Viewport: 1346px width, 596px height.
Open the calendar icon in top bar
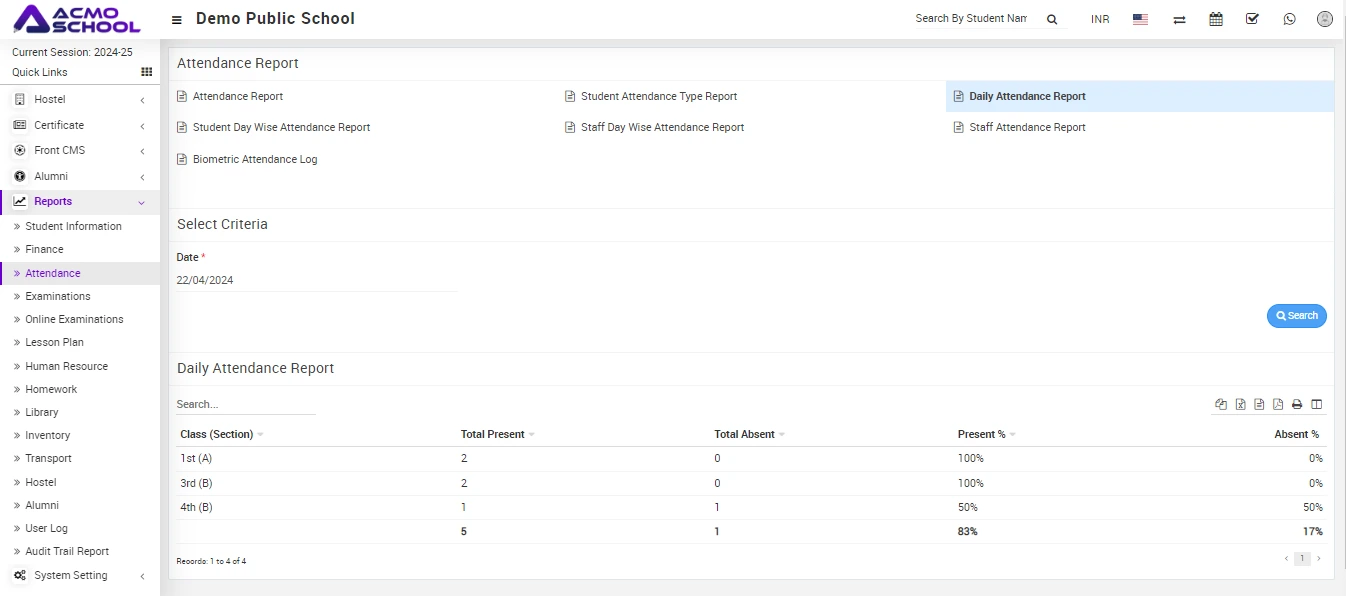[1216, 19]
